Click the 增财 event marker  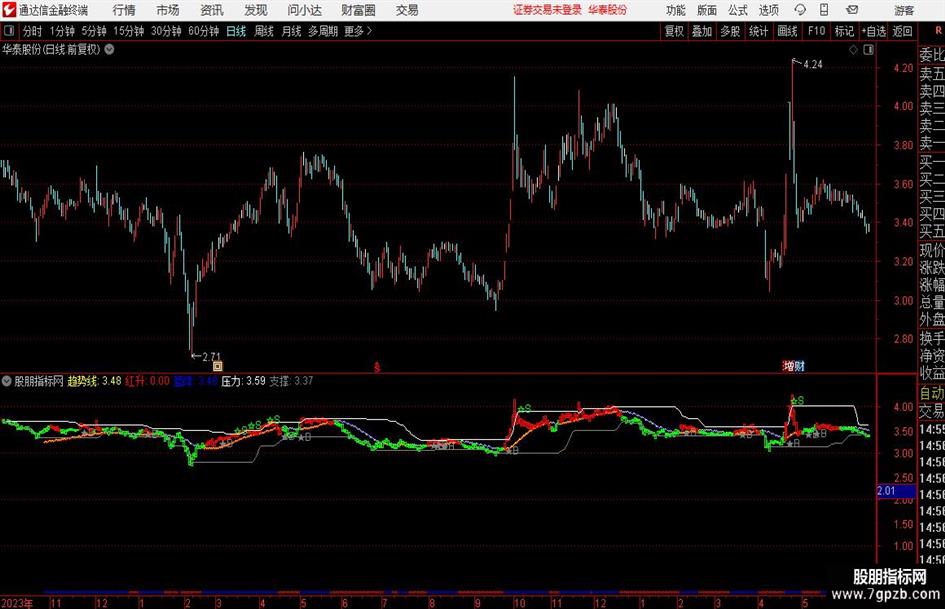(794, 366)
